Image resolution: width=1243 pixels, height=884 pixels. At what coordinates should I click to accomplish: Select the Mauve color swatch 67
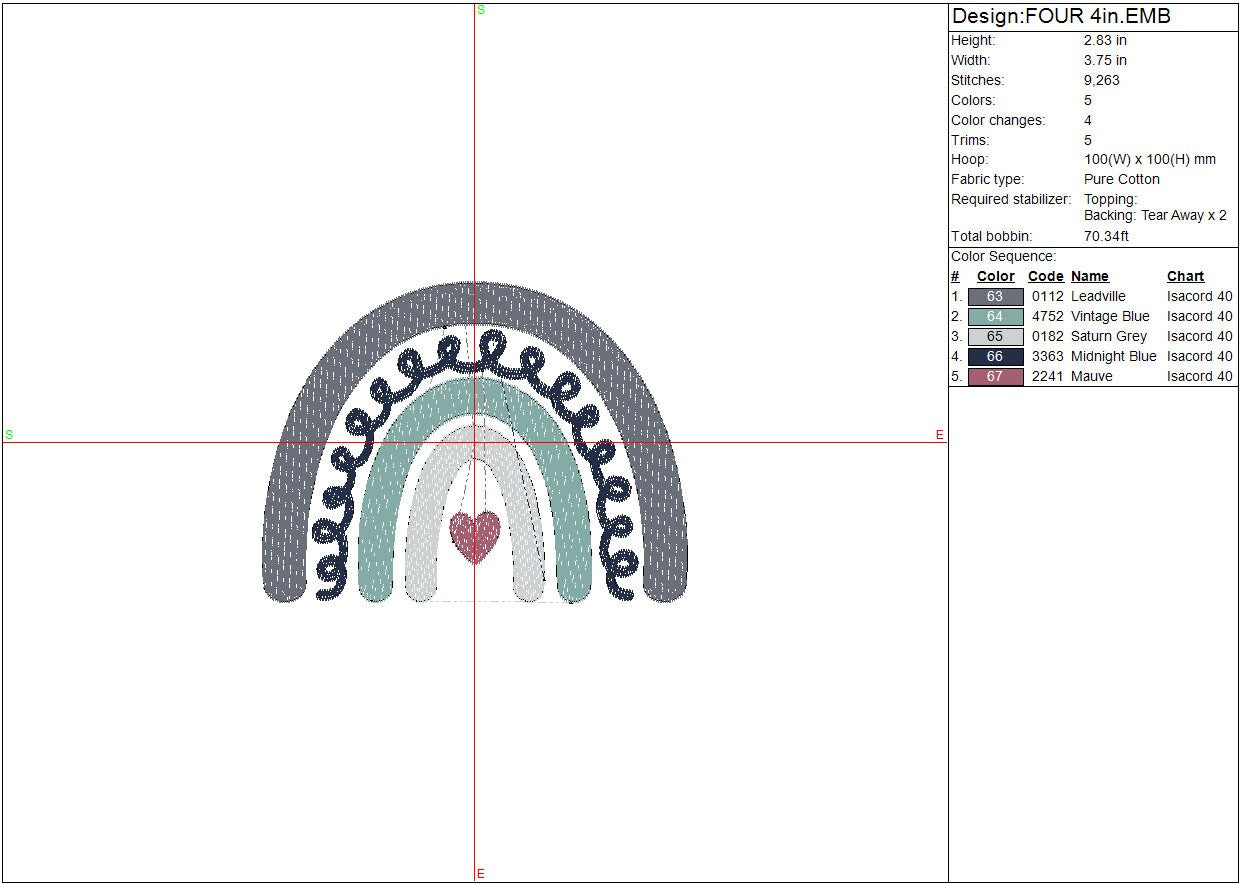click(x=995, y=377)
